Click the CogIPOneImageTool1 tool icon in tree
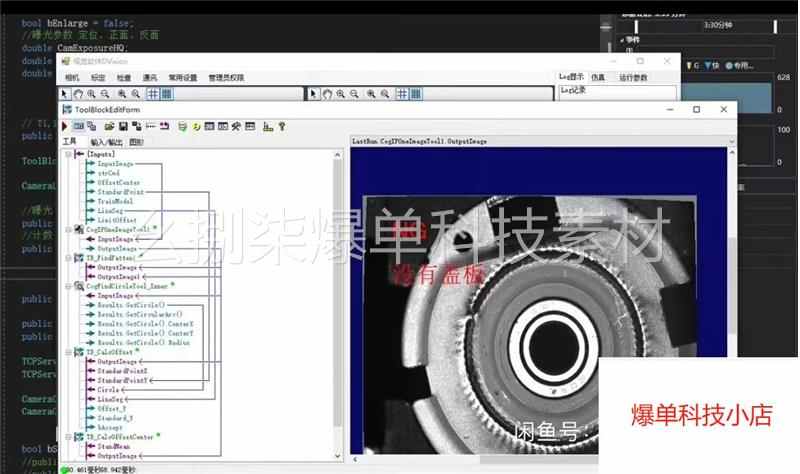The height and width of the screenshot is (474, 800). click(79, 230)
